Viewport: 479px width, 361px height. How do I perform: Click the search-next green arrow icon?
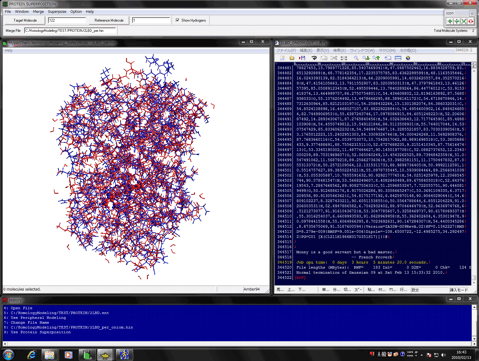tap(366, 58)
